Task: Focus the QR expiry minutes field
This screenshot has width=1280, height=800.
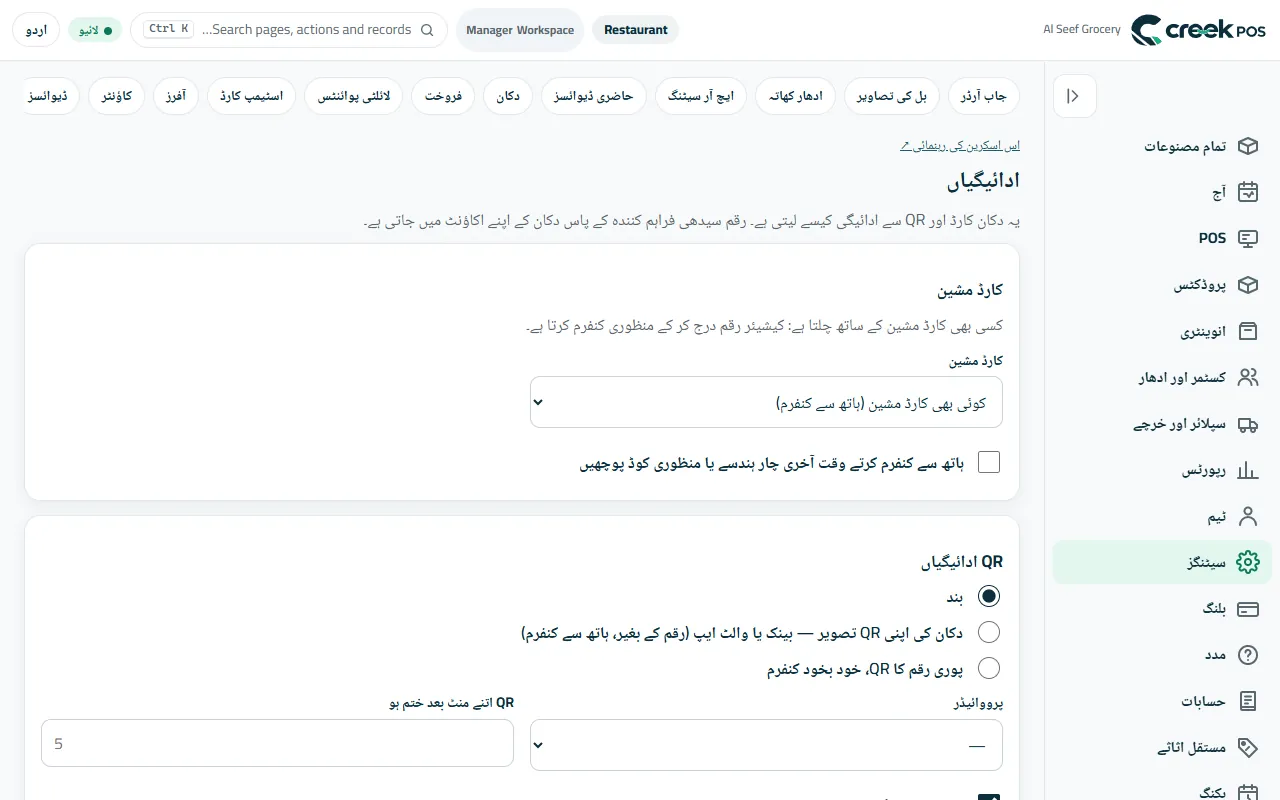Action: (277, 744)
